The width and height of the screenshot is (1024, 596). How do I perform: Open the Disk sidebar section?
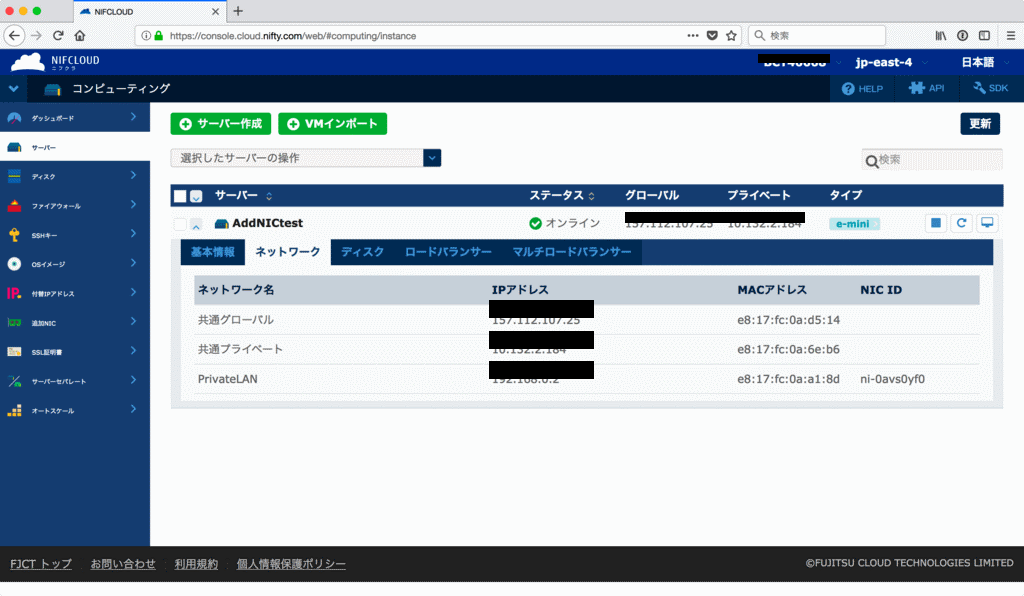pos(74,176)
